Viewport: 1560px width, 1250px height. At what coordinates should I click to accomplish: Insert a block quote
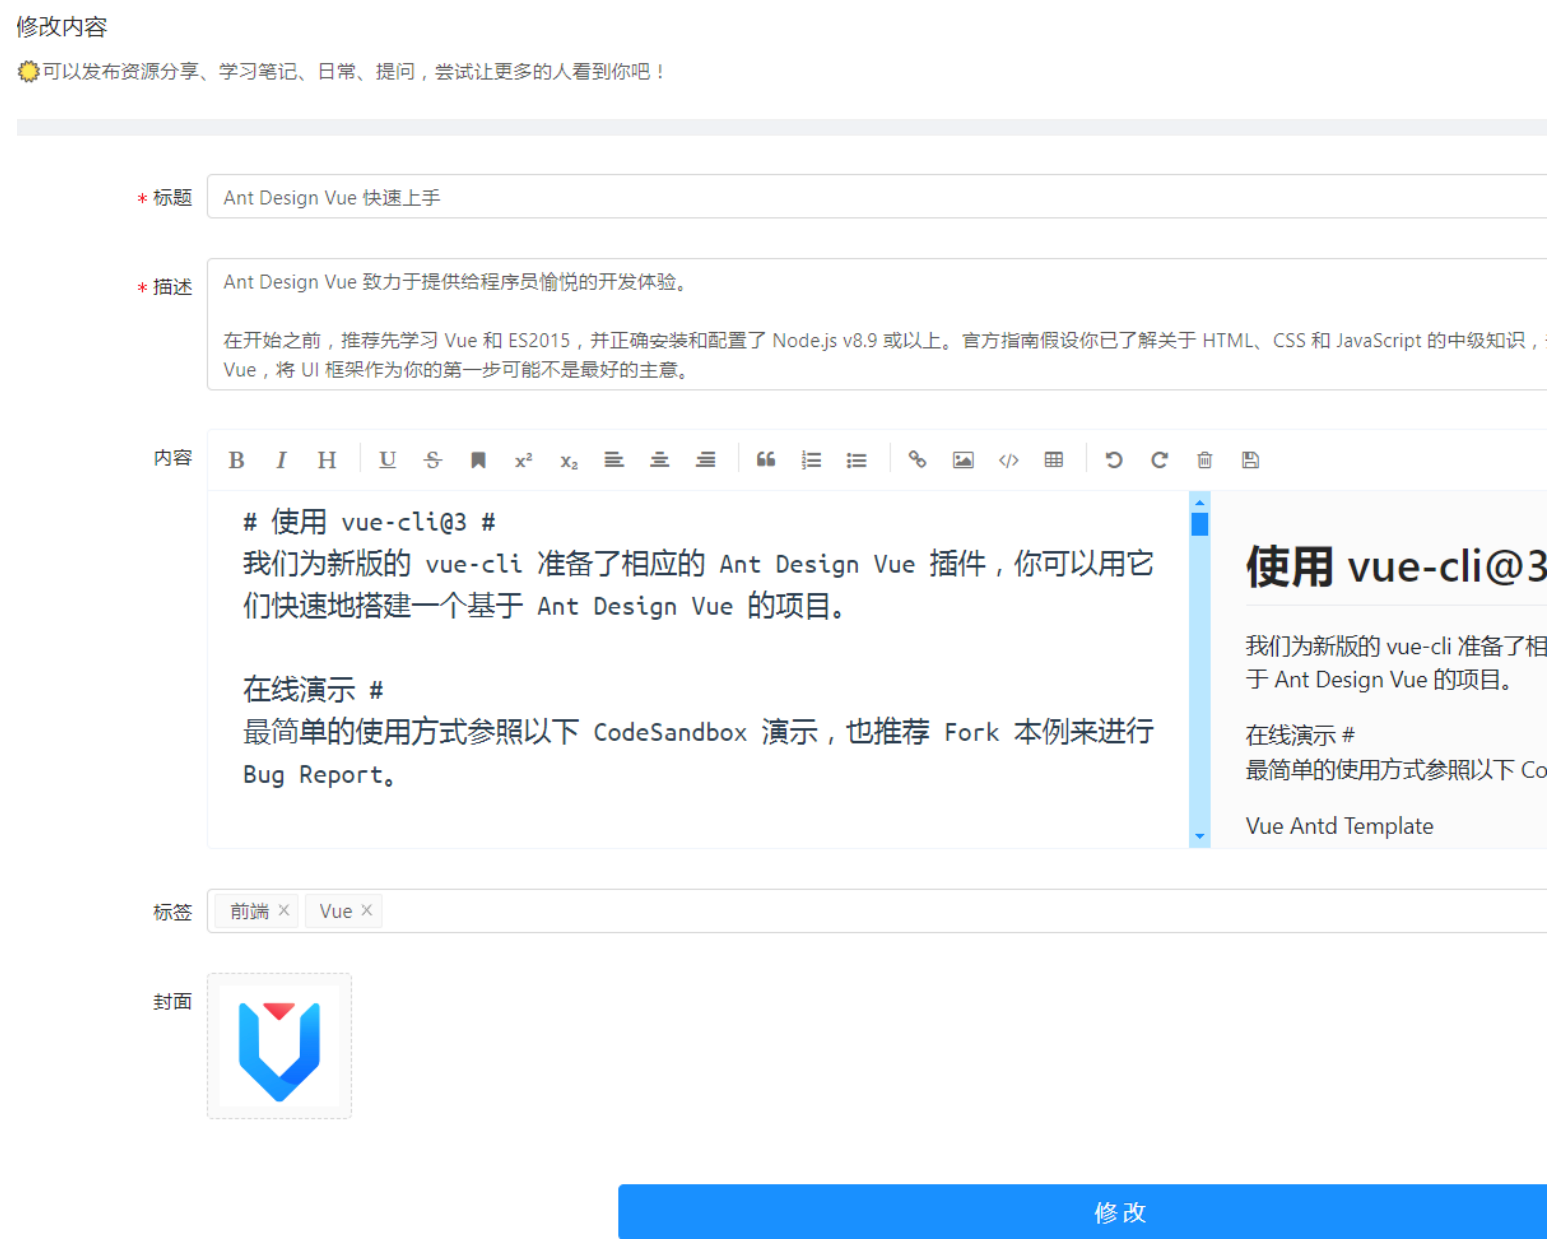coord(766,460)
